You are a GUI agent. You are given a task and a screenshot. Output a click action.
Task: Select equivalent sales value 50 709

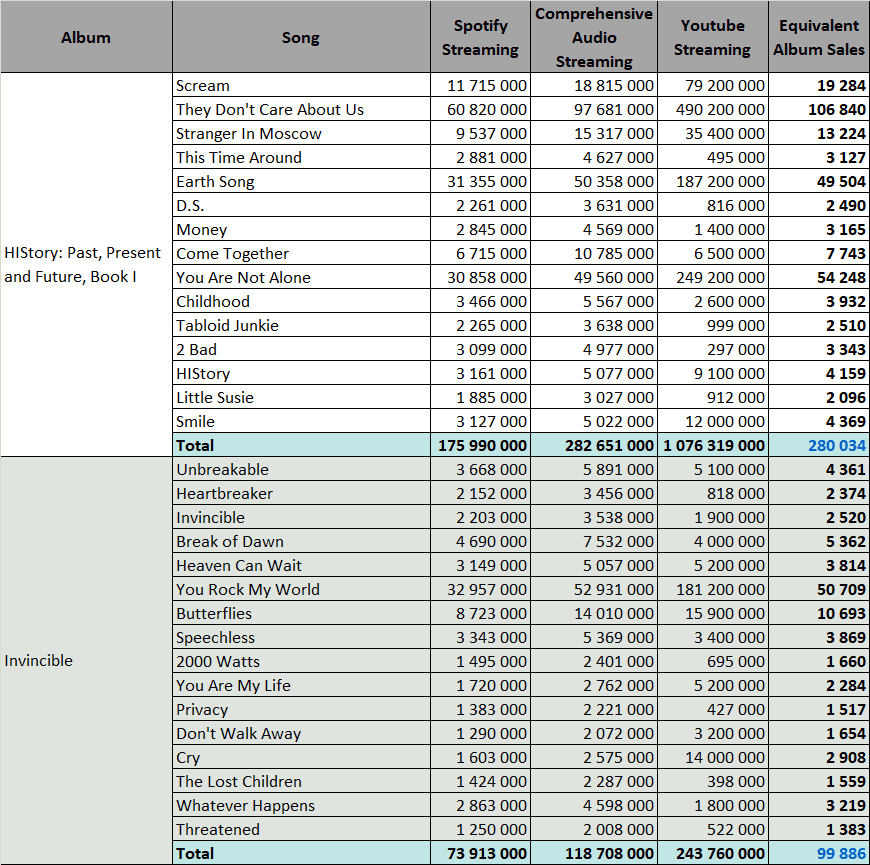pyautogui.click(x=819, y=589)
